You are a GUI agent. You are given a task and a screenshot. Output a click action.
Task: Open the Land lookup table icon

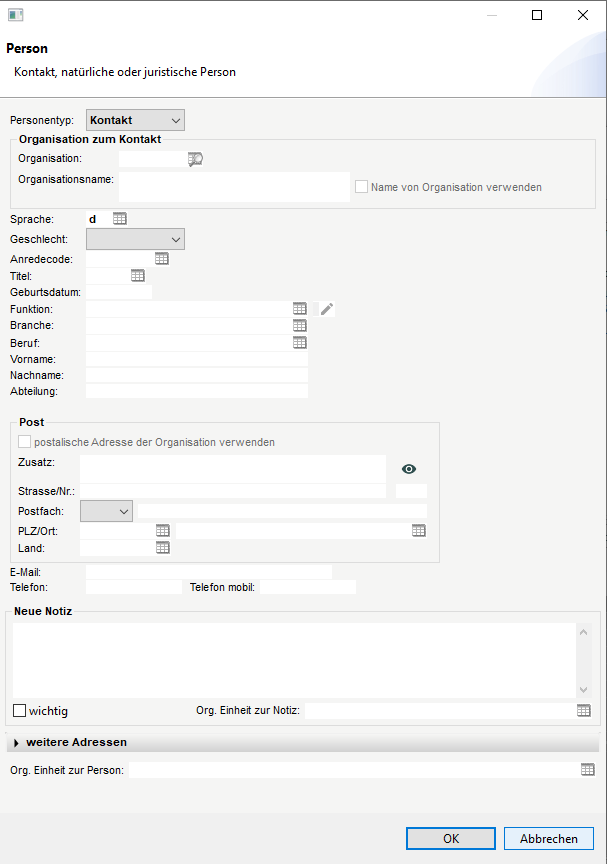pyautogui.click(x=162, y=548)
